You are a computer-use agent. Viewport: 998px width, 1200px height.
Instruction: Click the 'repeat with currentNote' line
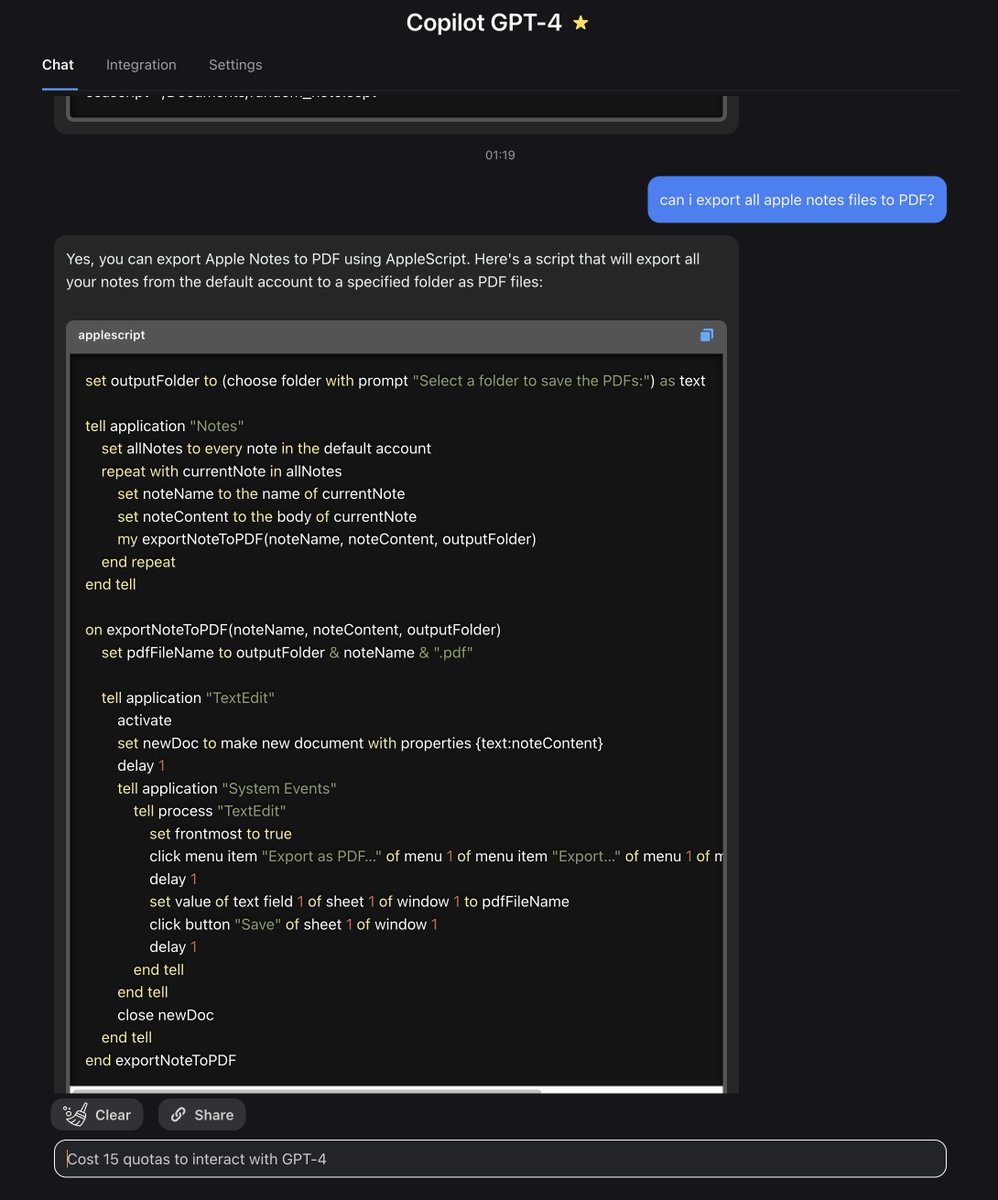(x=221, y=471)
